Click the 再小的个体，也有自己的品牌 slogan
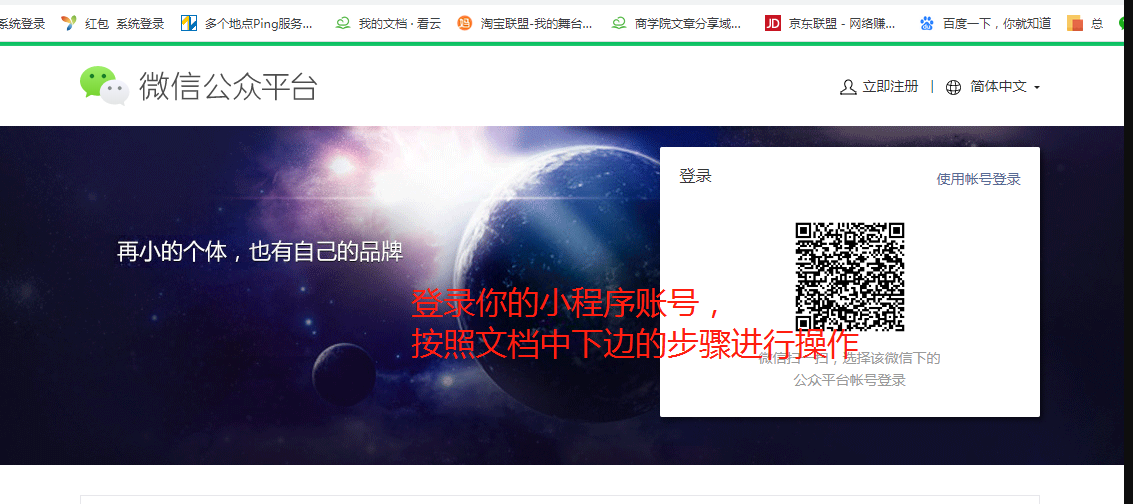 (x=260, y=252)
